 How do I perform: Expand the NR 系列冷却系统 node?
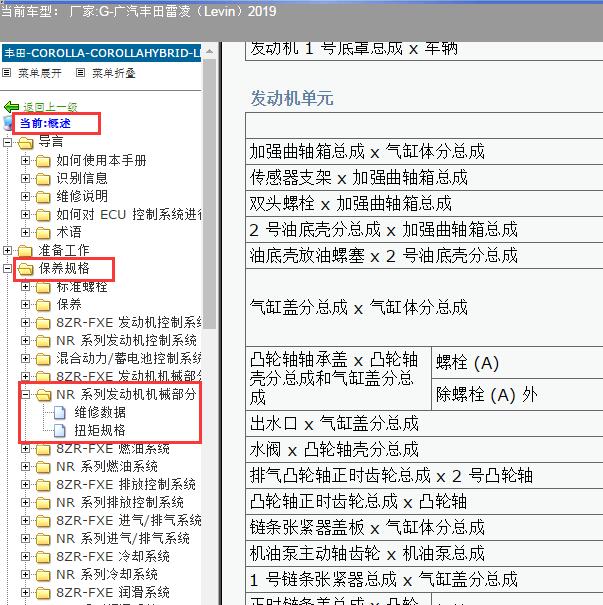pyautogui.click(x=25, y=575)
